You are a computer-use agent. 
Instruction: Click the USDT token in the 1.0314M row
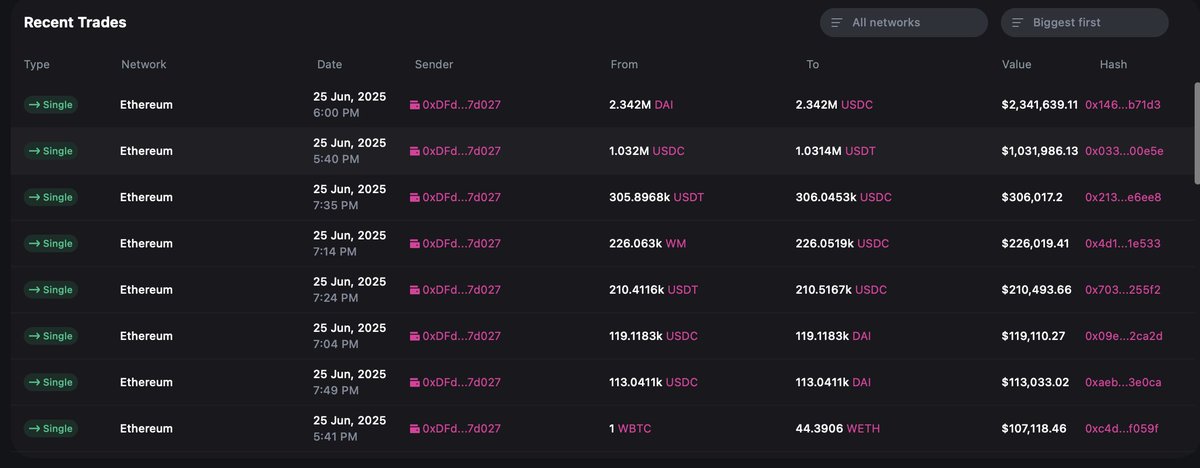pyautogui.click(x=860, y=151)
